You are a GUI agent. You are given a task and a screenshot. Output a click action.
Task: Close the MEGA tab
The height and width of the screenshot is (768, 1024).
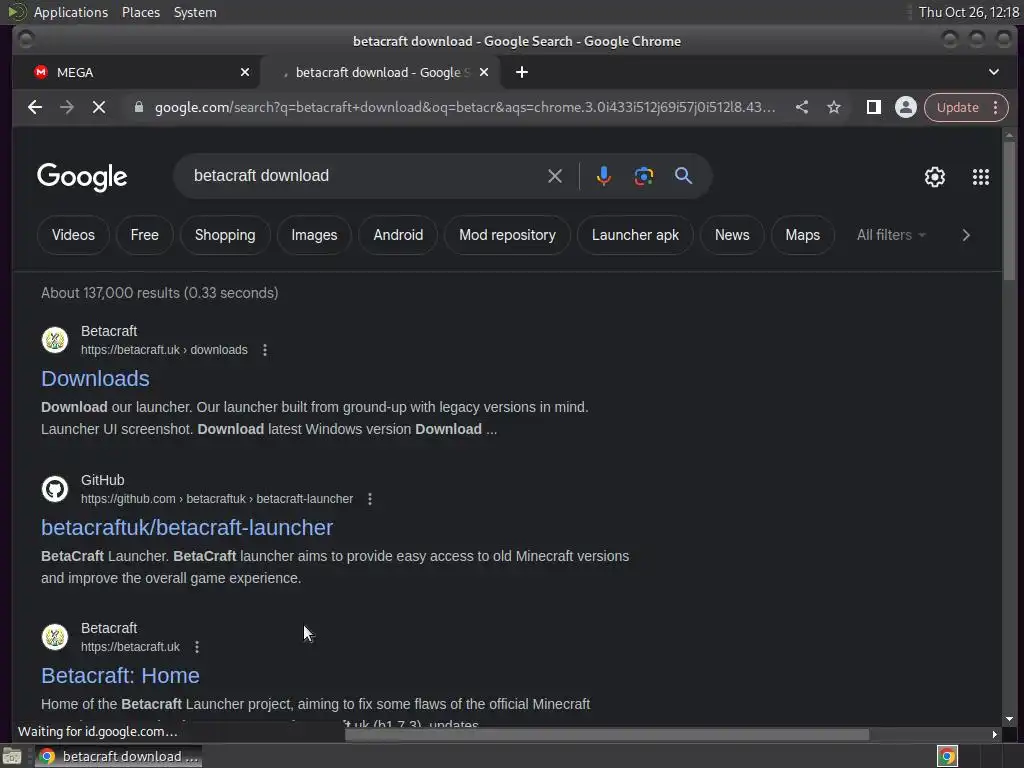tap(245, 72)
